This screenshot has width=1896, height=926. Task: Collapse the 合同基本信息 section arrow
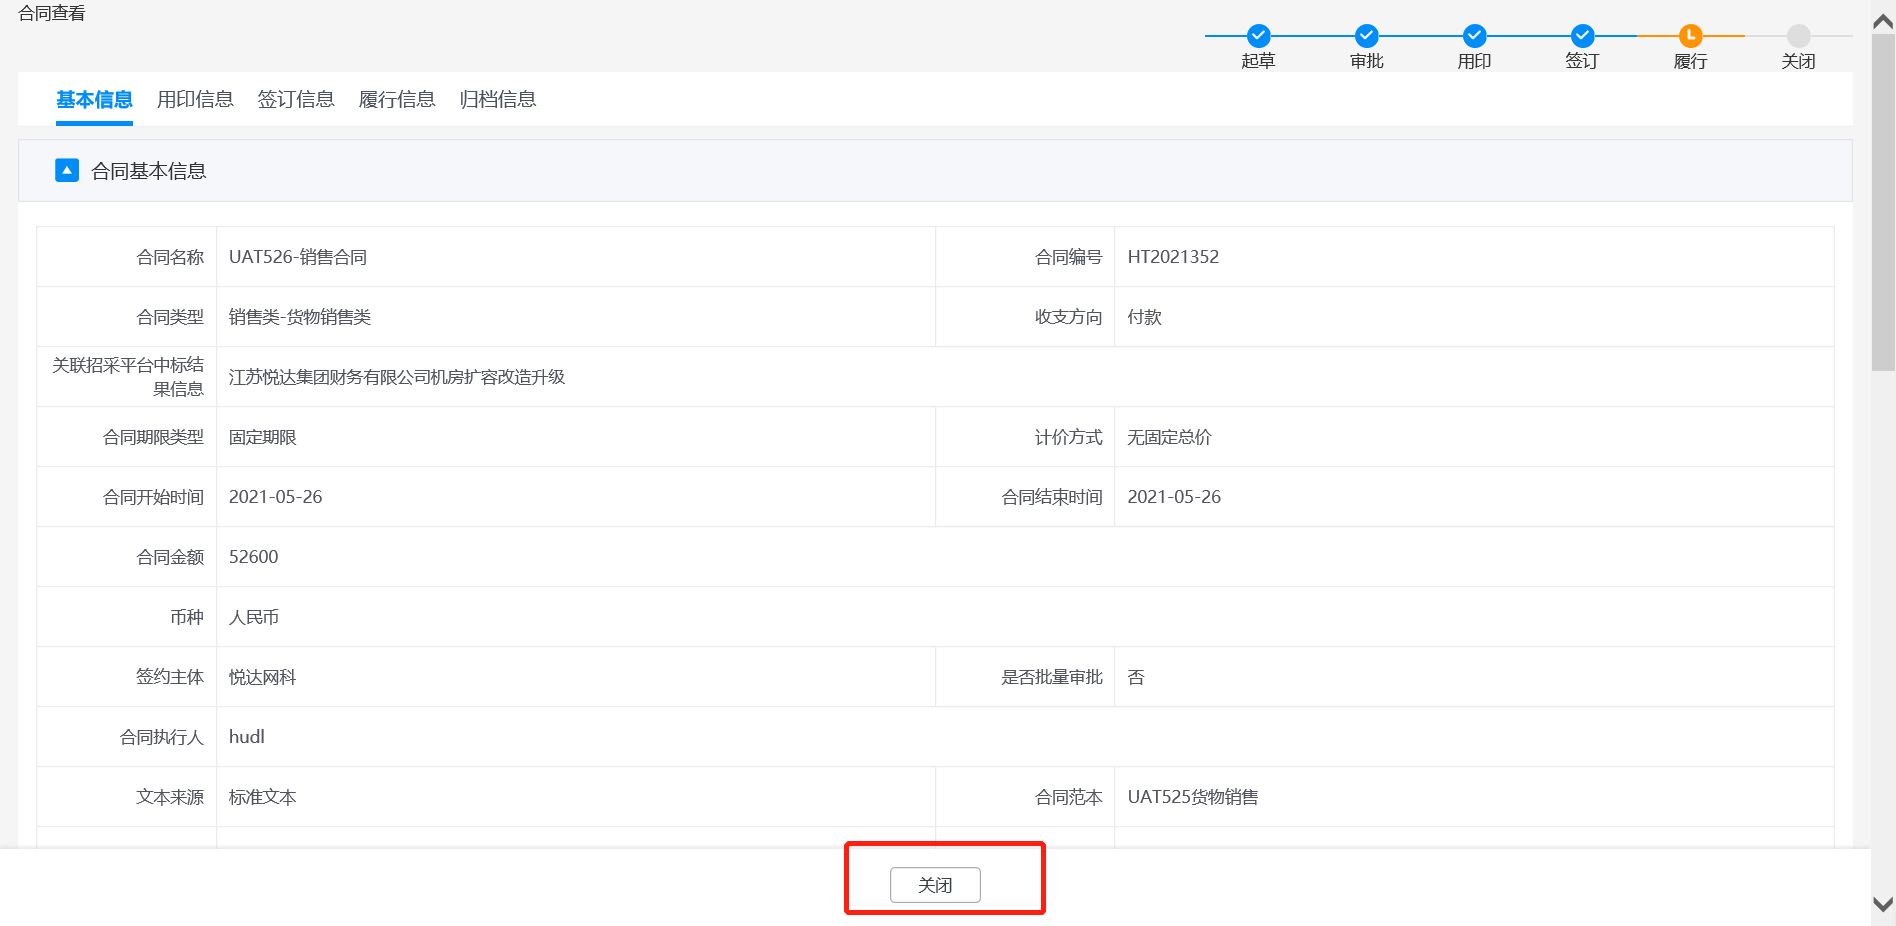click(x=67, y=170)
